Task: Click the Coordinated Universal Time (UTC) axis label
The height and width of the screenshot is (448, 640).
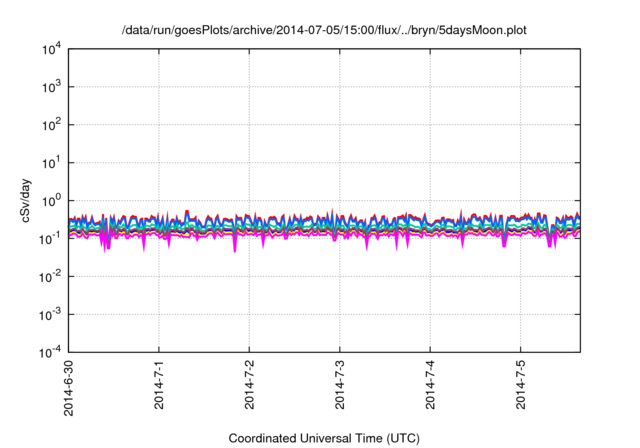Action: point(324,438)
